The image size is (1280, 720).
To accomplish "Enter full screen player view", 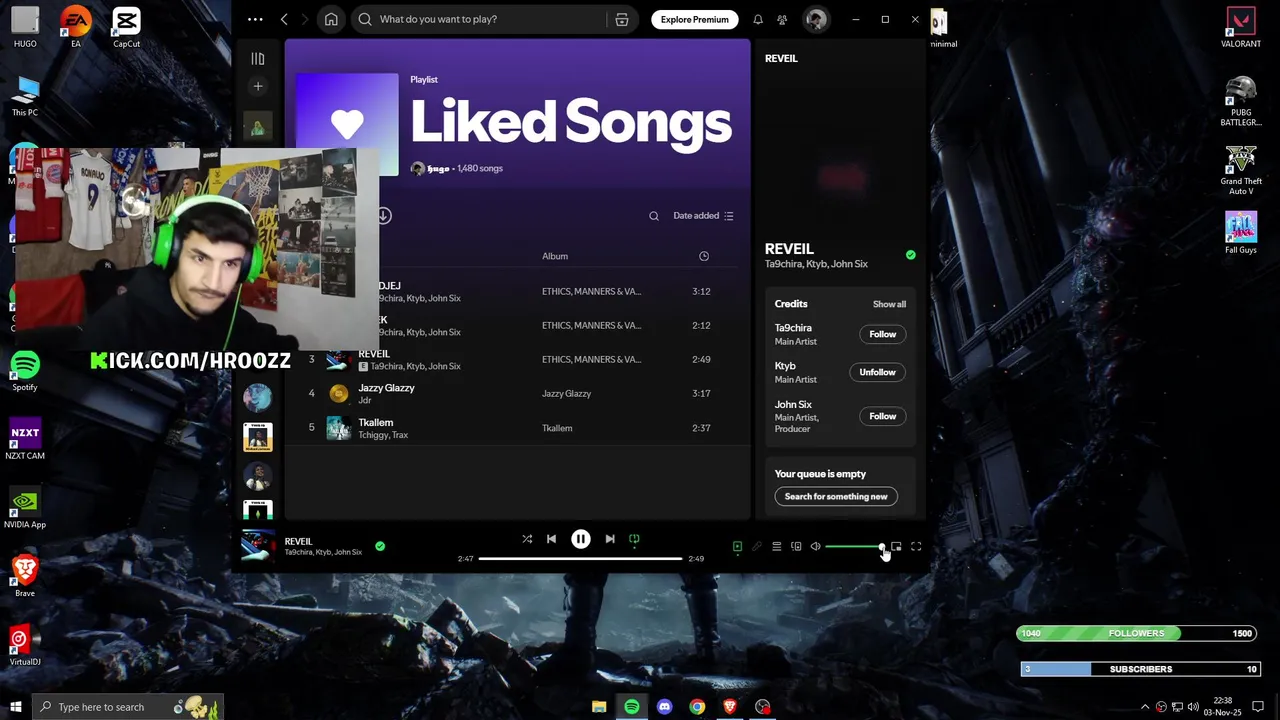I will coord(916,547).
